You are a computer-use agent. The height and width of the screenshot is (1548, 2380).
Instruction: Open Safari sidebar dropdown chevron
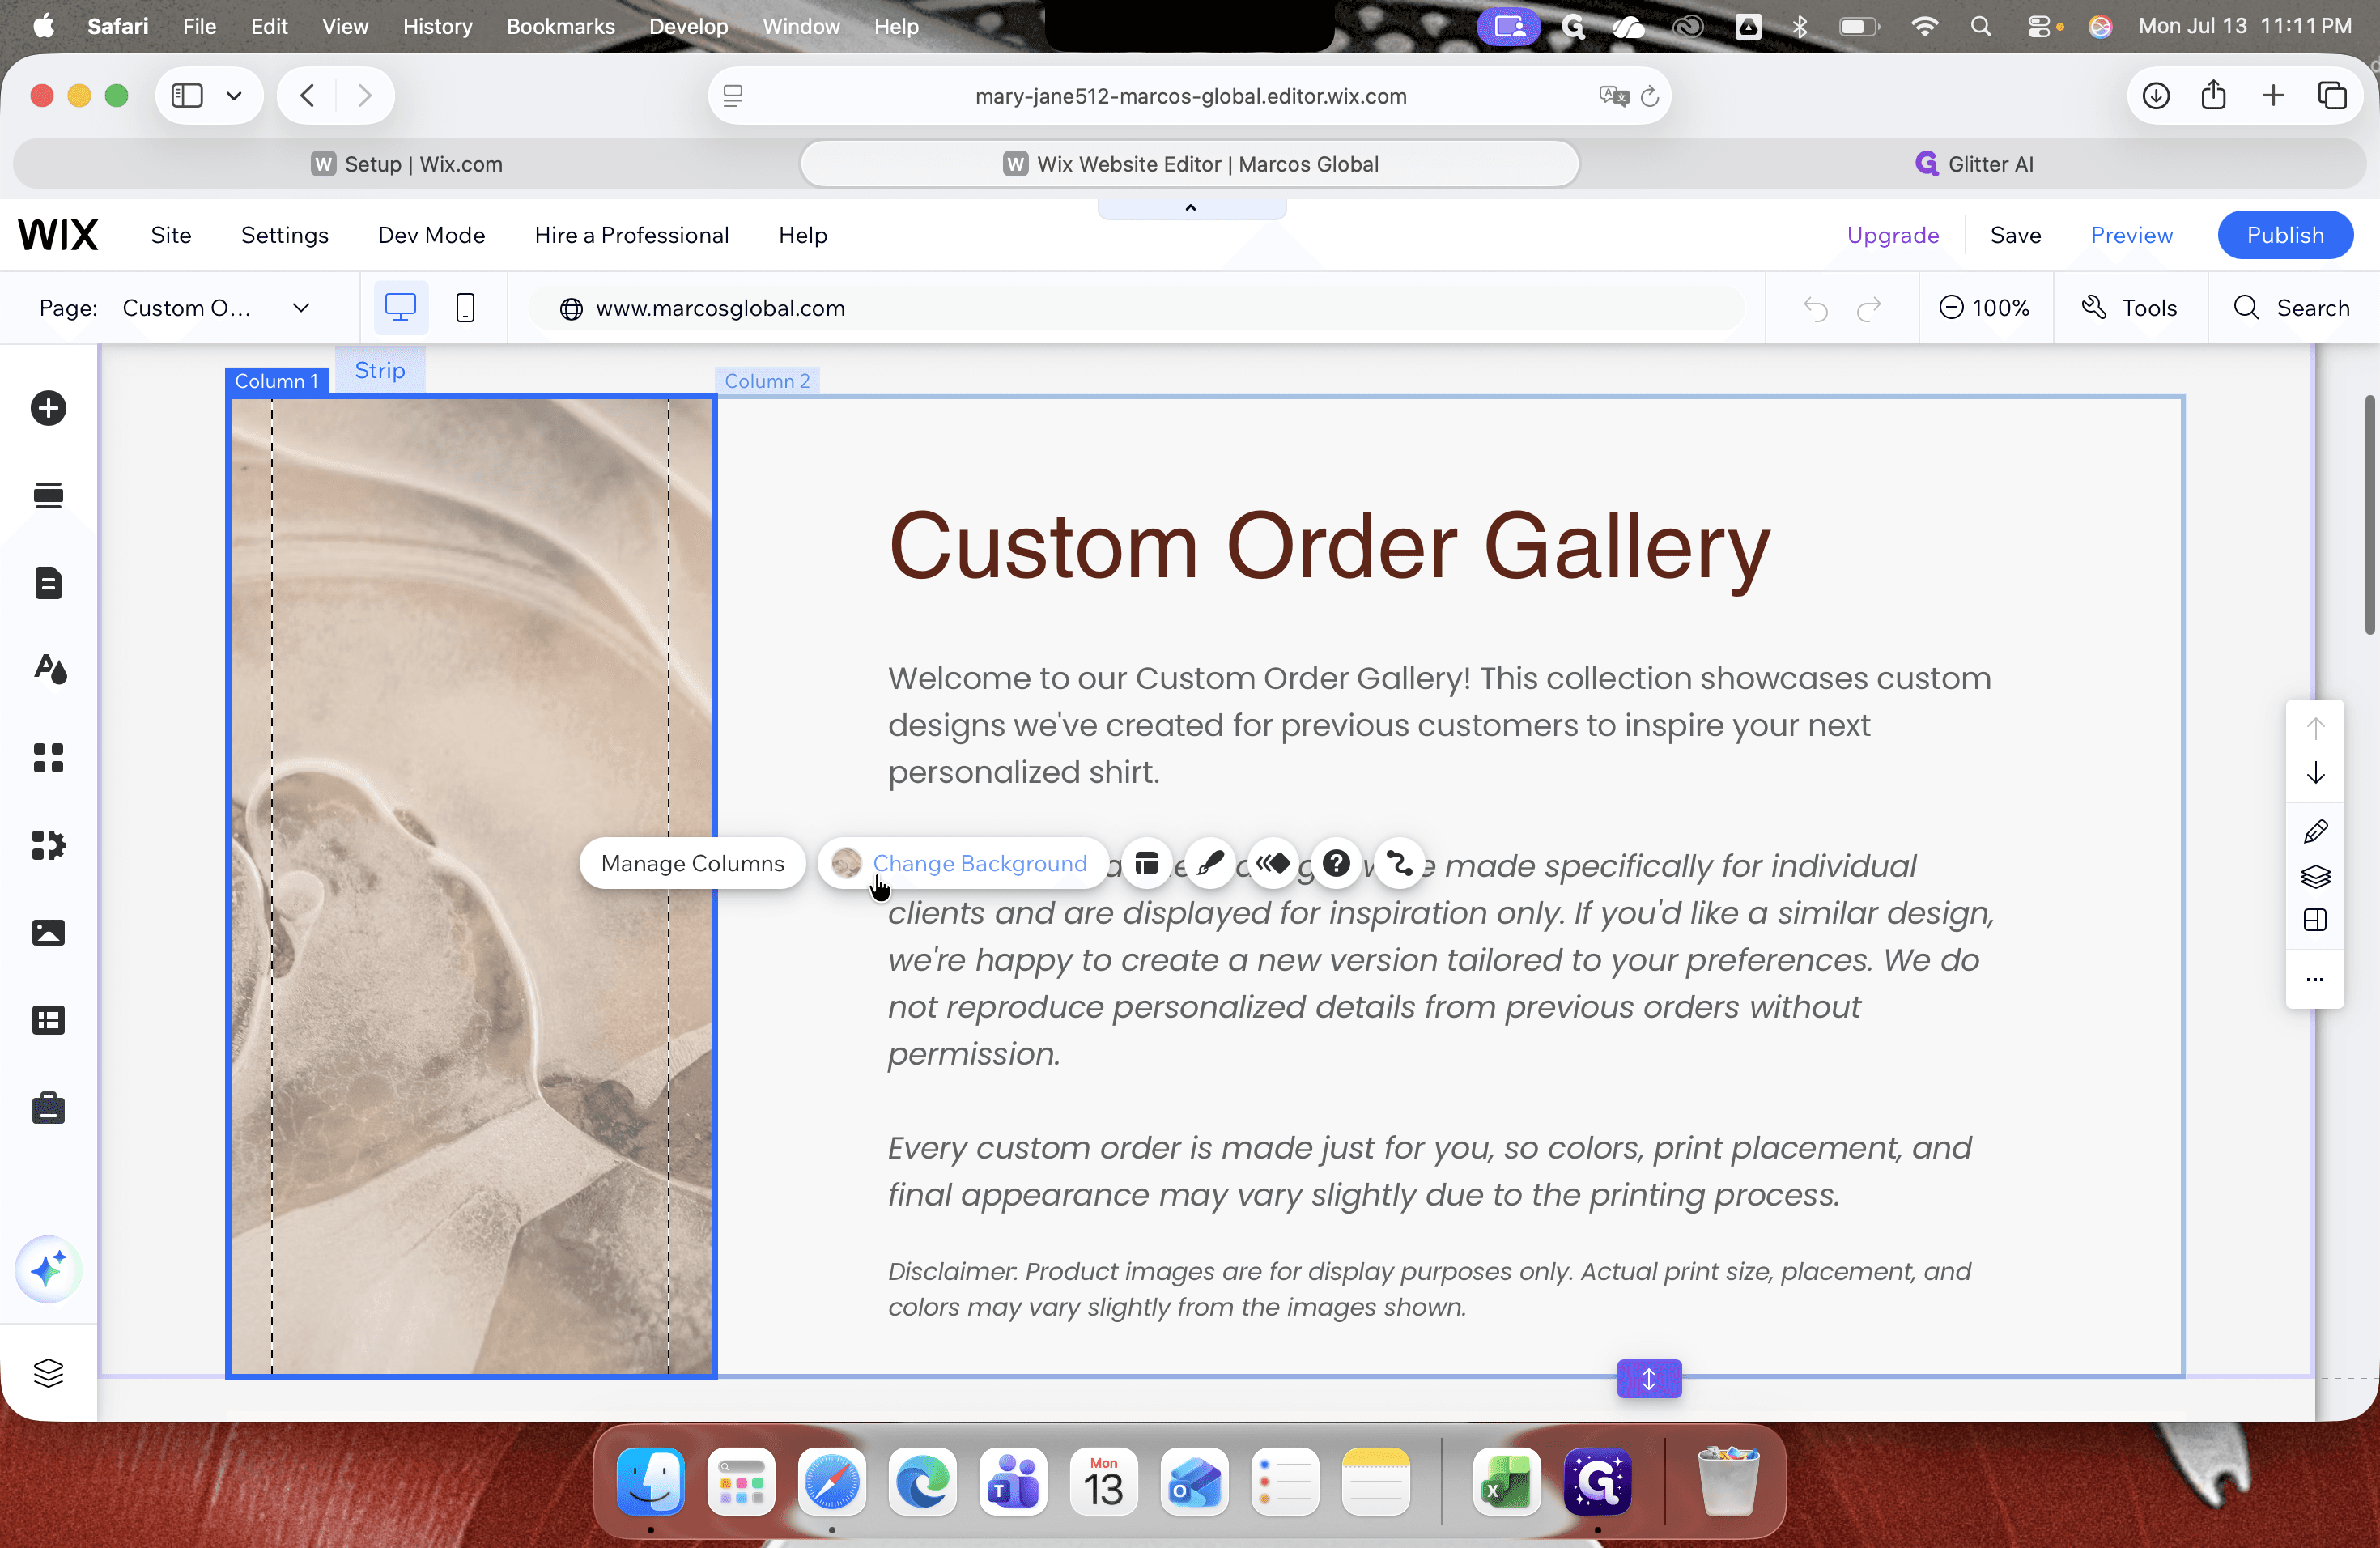234,96
